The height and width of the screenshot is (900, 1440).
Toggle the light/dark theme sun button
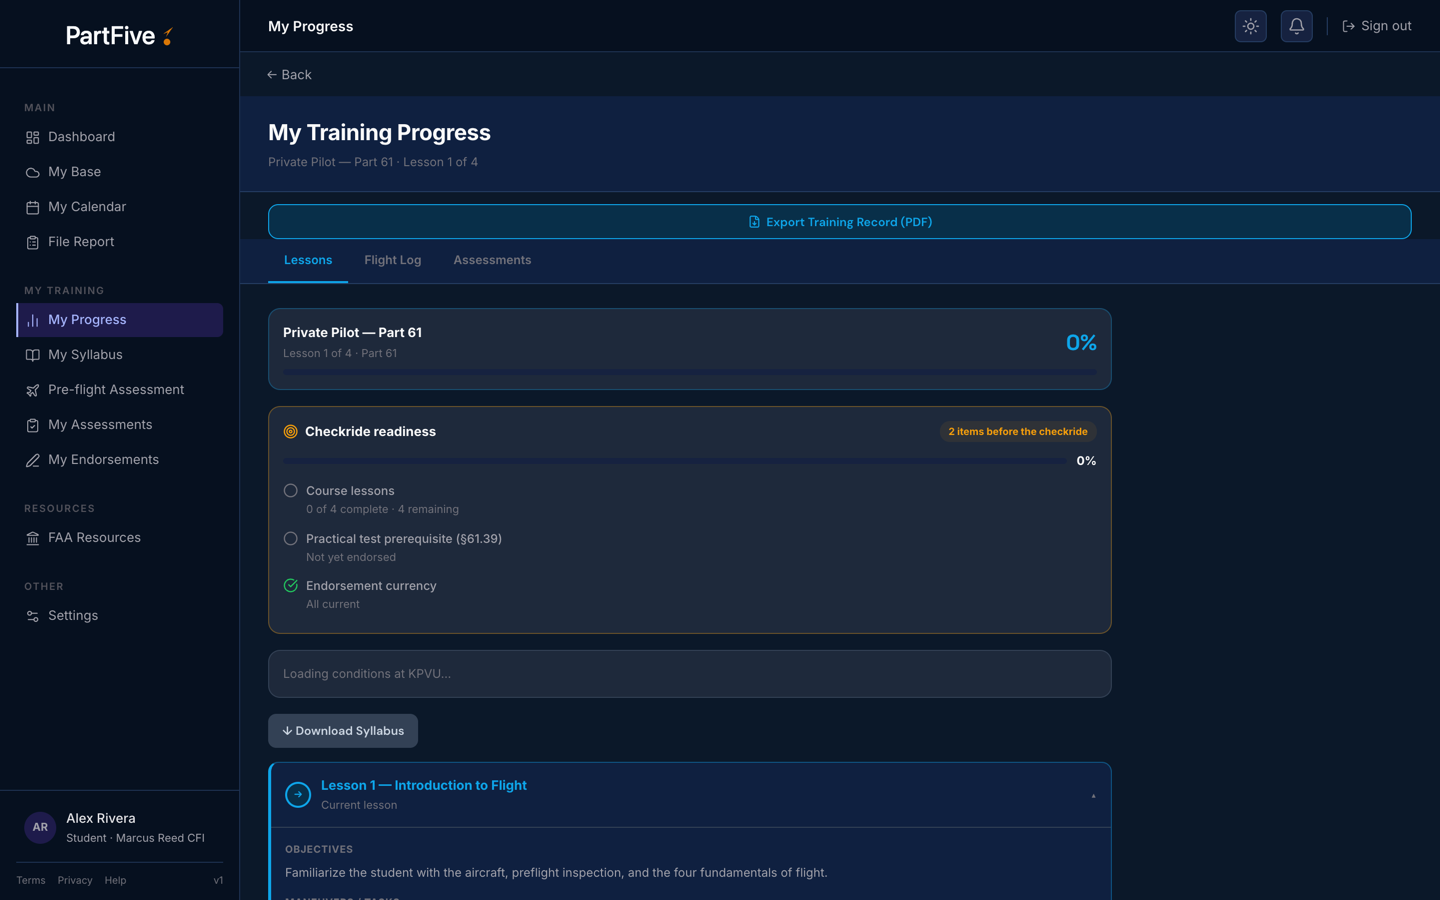point(1251,26)
